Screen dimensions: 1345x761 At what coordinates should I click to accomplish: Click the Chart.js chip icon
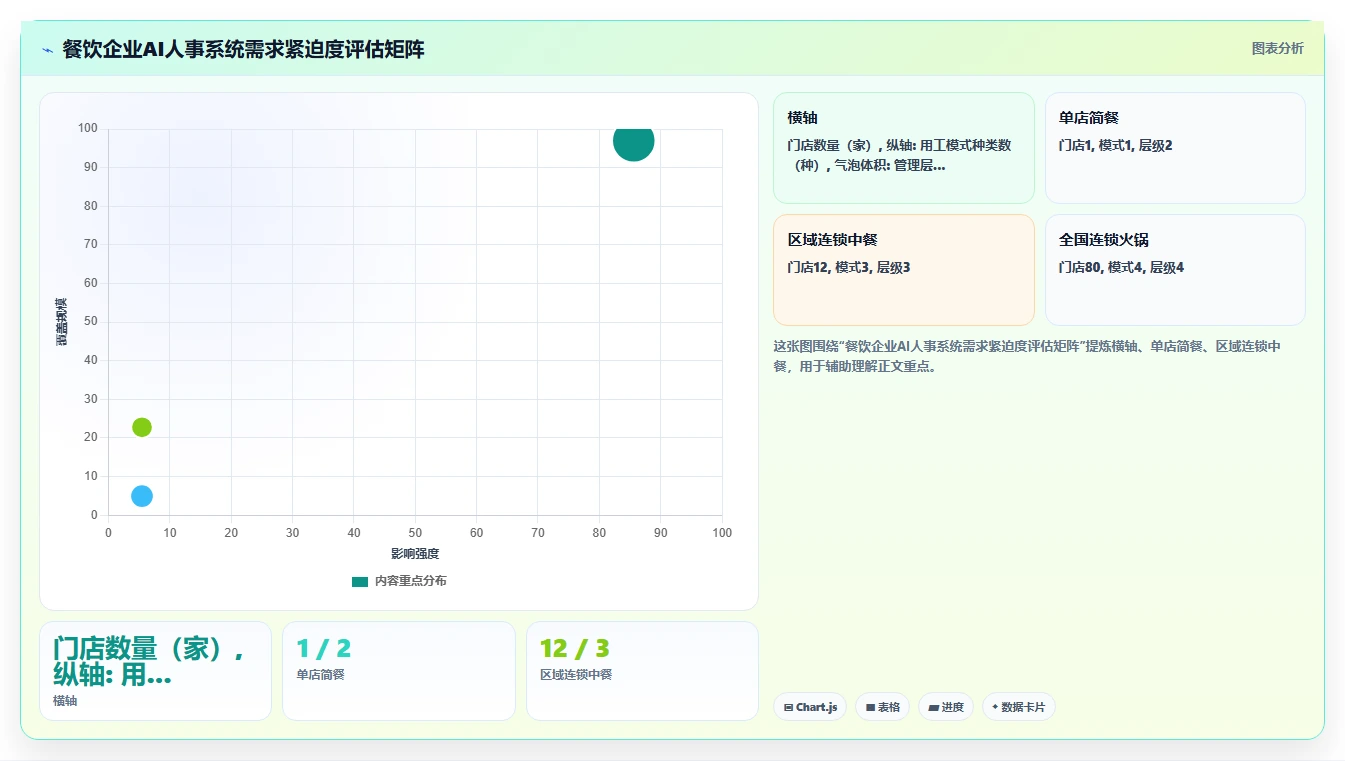(788, 707)
